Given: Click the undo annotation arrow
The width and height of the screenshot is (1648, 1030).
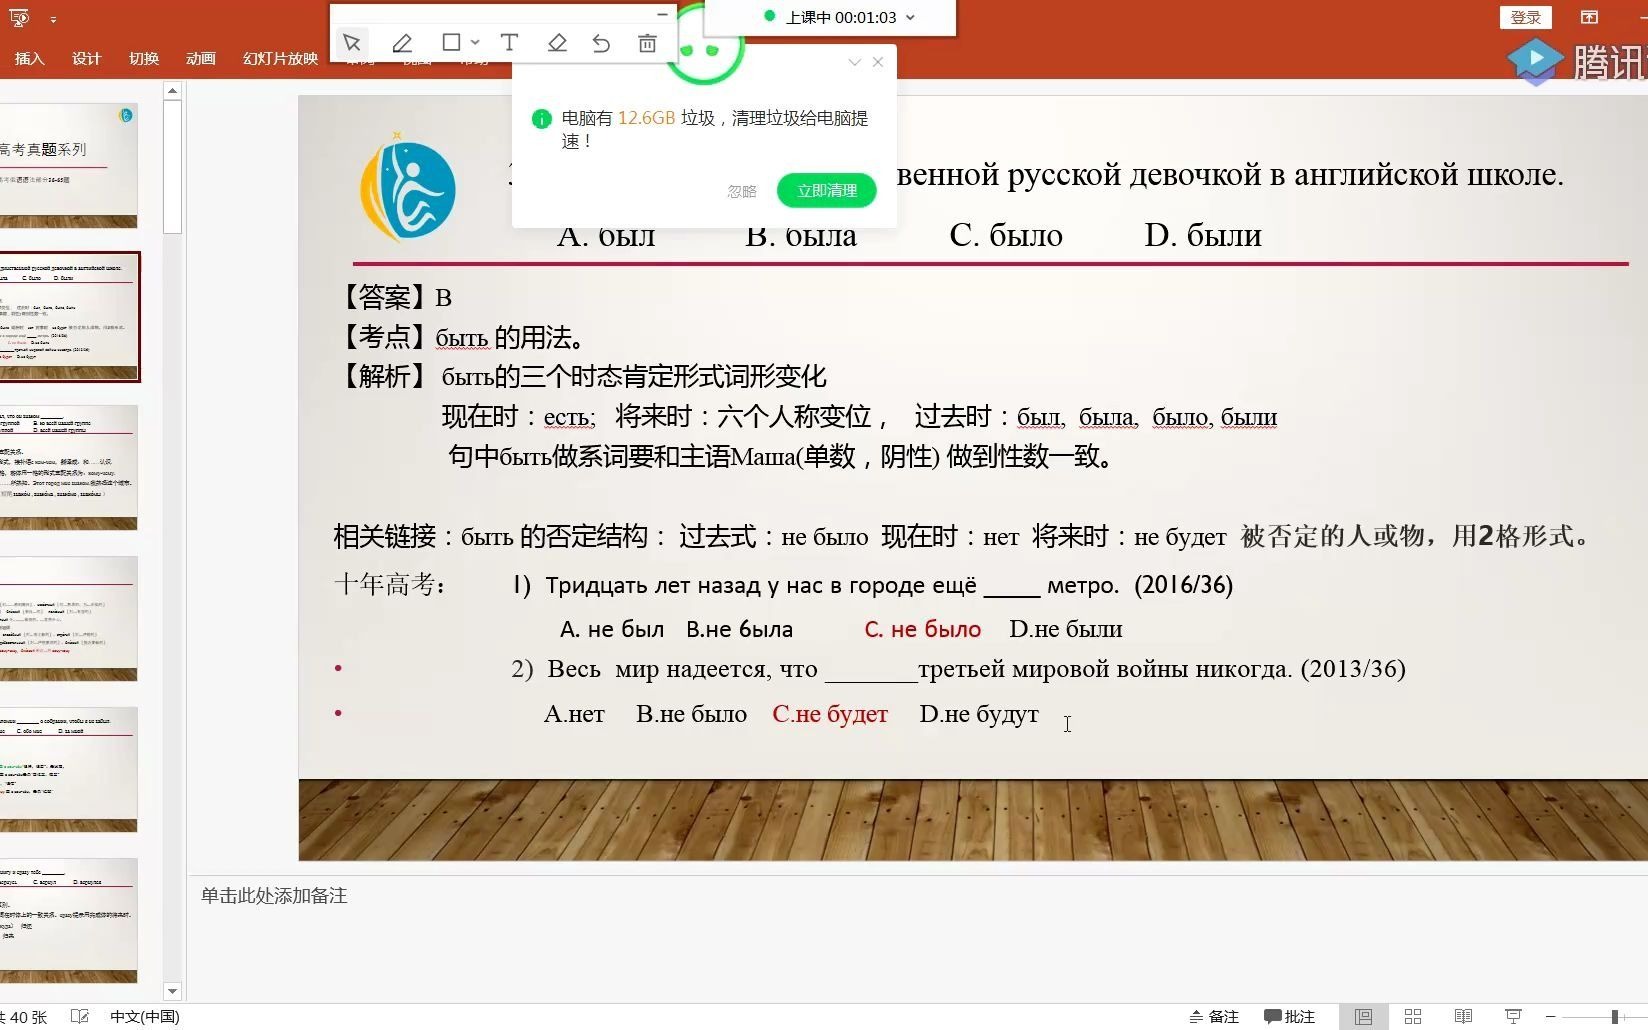Looking at the screenshot, I should (601, 43).
